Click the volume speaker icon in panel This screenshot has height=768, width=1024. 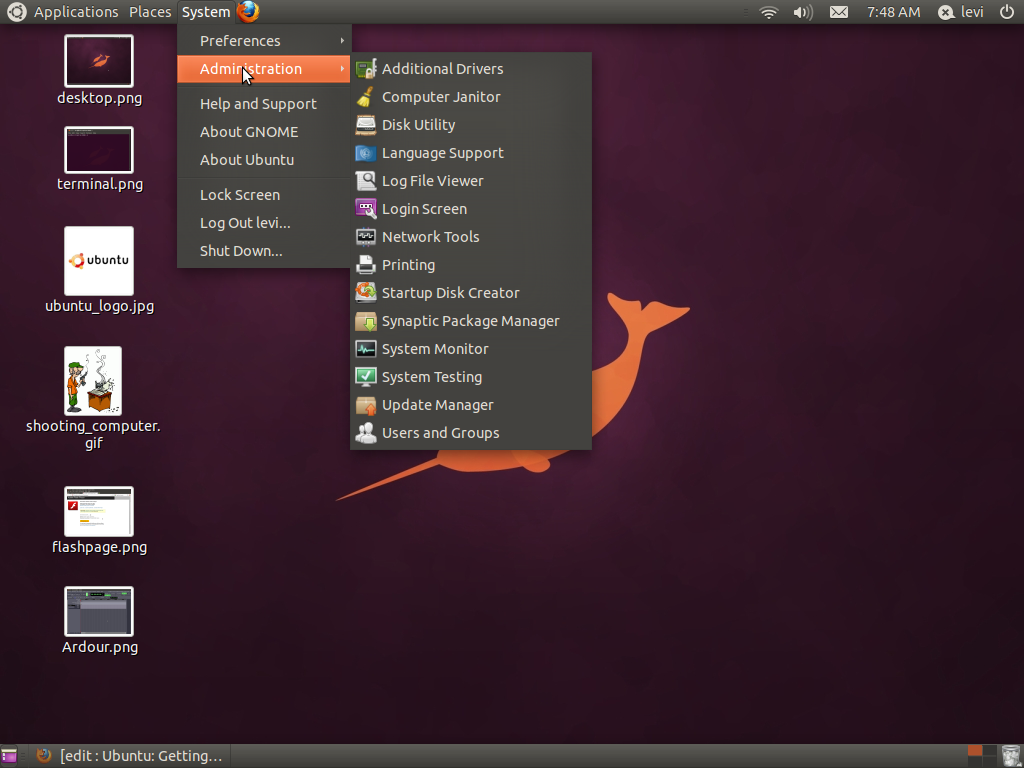click(x=803, y=12)
